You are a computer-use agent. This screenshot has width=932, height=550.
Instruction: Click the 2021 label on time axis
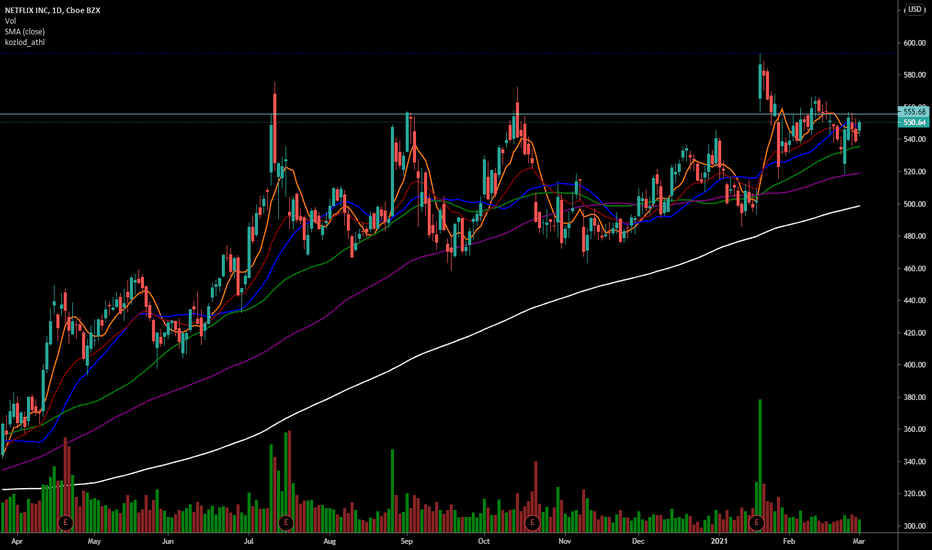719,542
